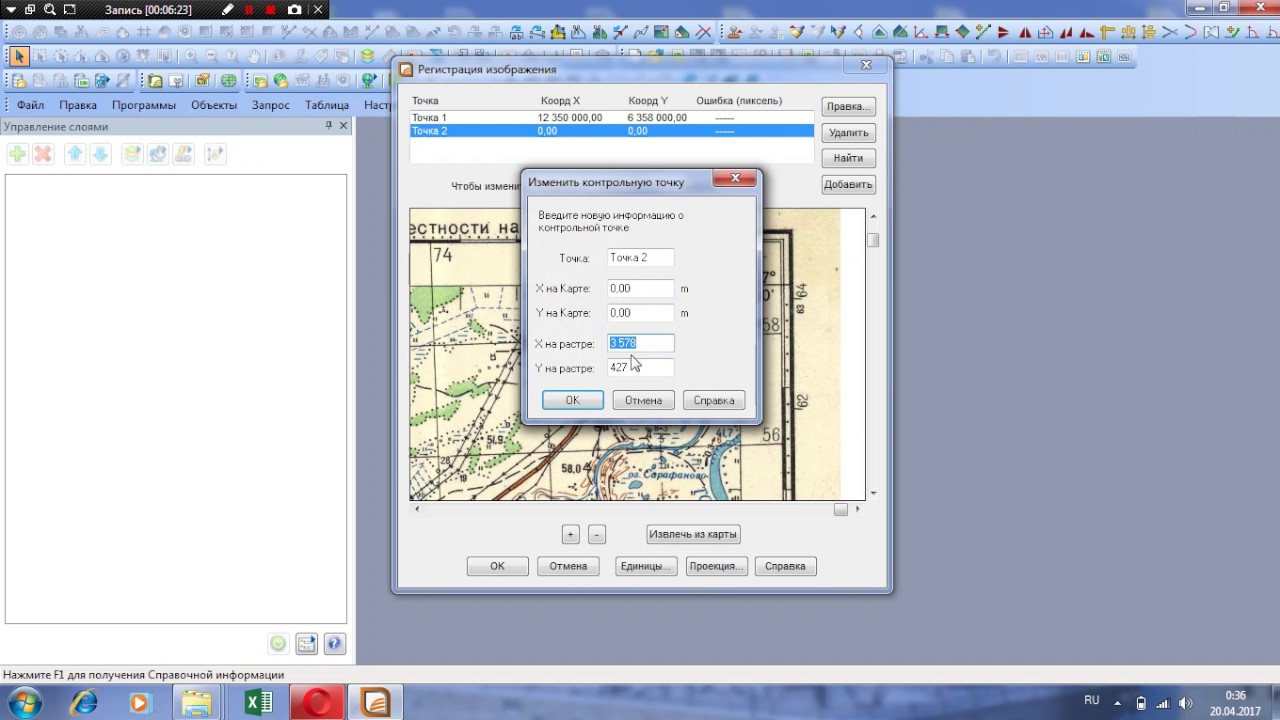This screenshot has width=1280, height=720.
Task: Click the raster map preview image
Action: point(637,354)
